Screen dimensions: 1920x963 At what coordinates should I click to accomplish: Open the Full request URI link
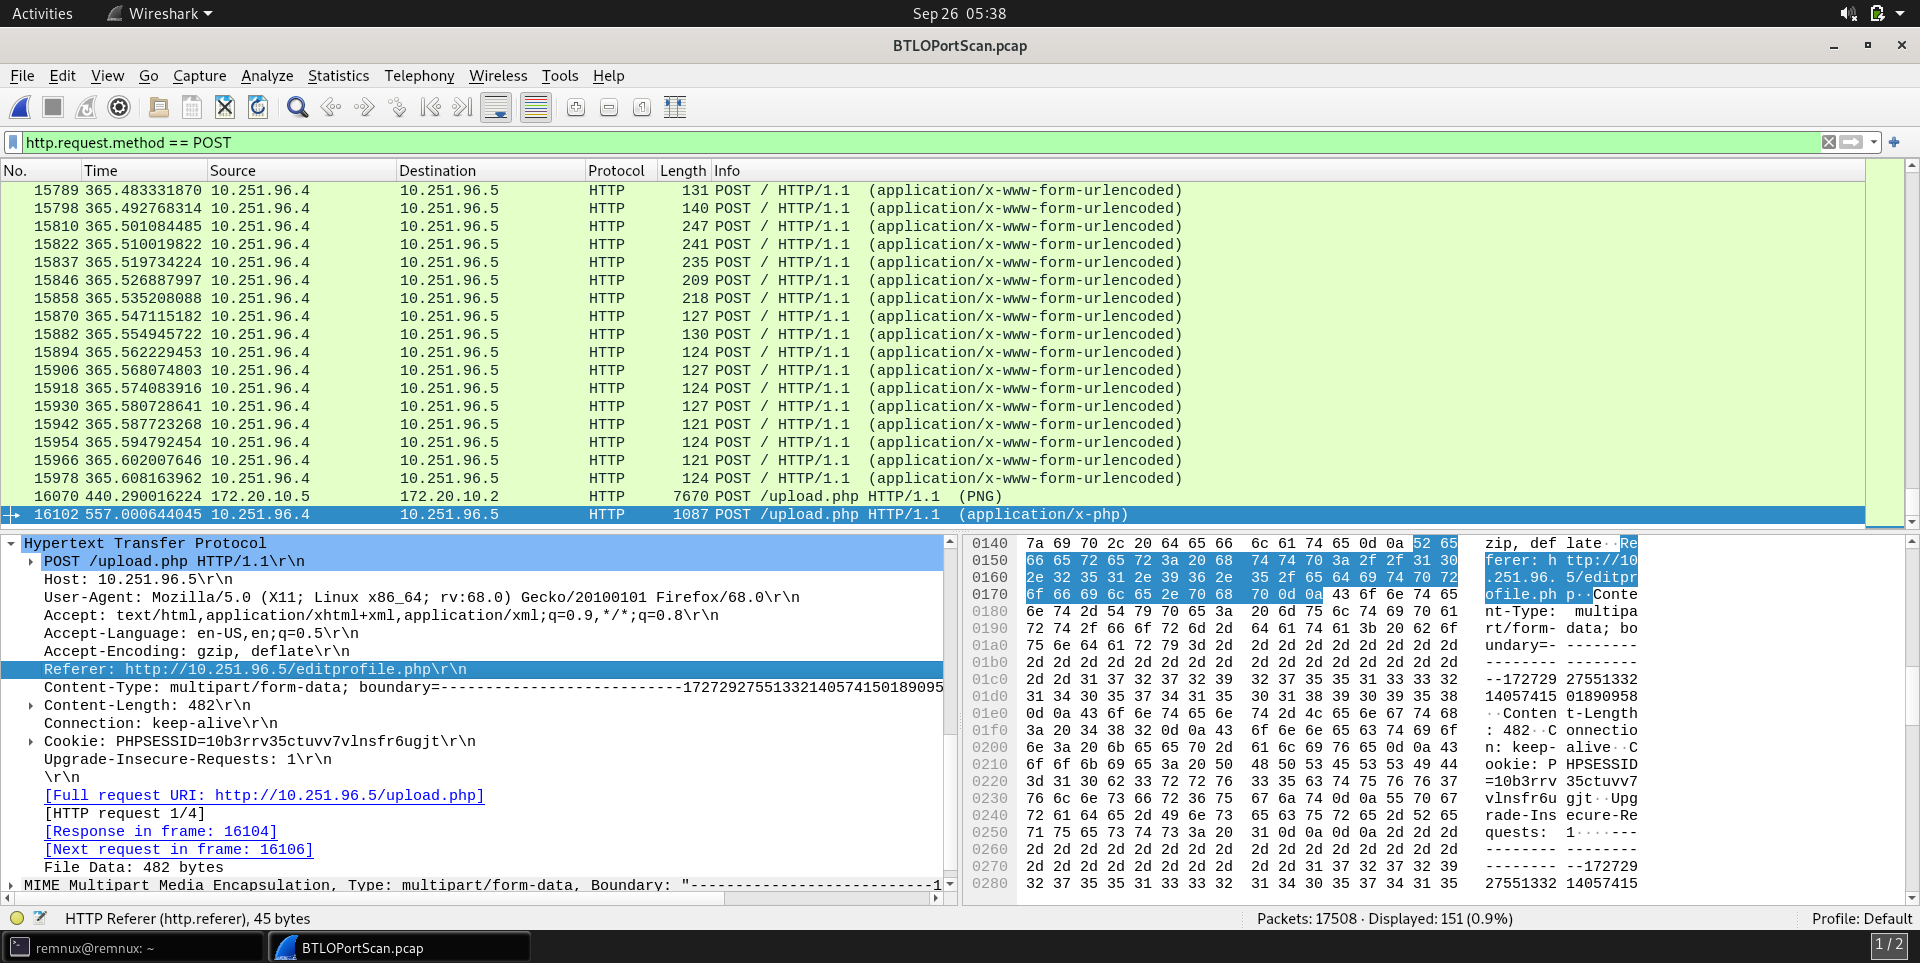click(x=264, y=795)
